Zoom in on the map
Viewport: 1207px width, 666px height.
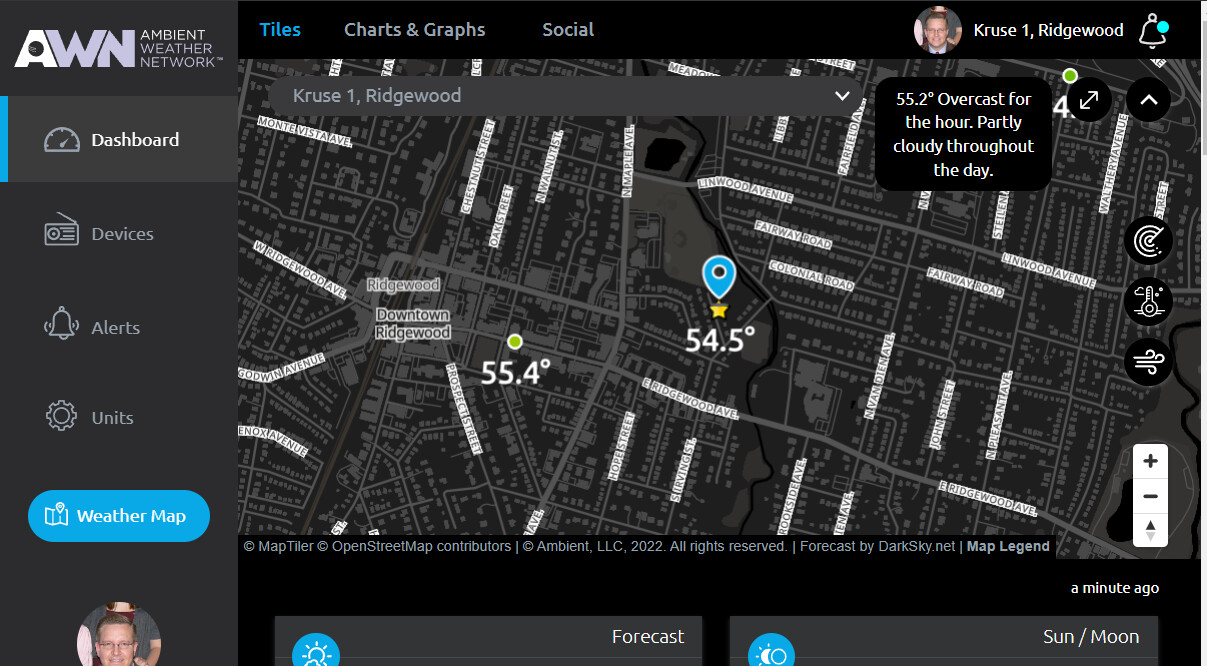[1150, 461]
